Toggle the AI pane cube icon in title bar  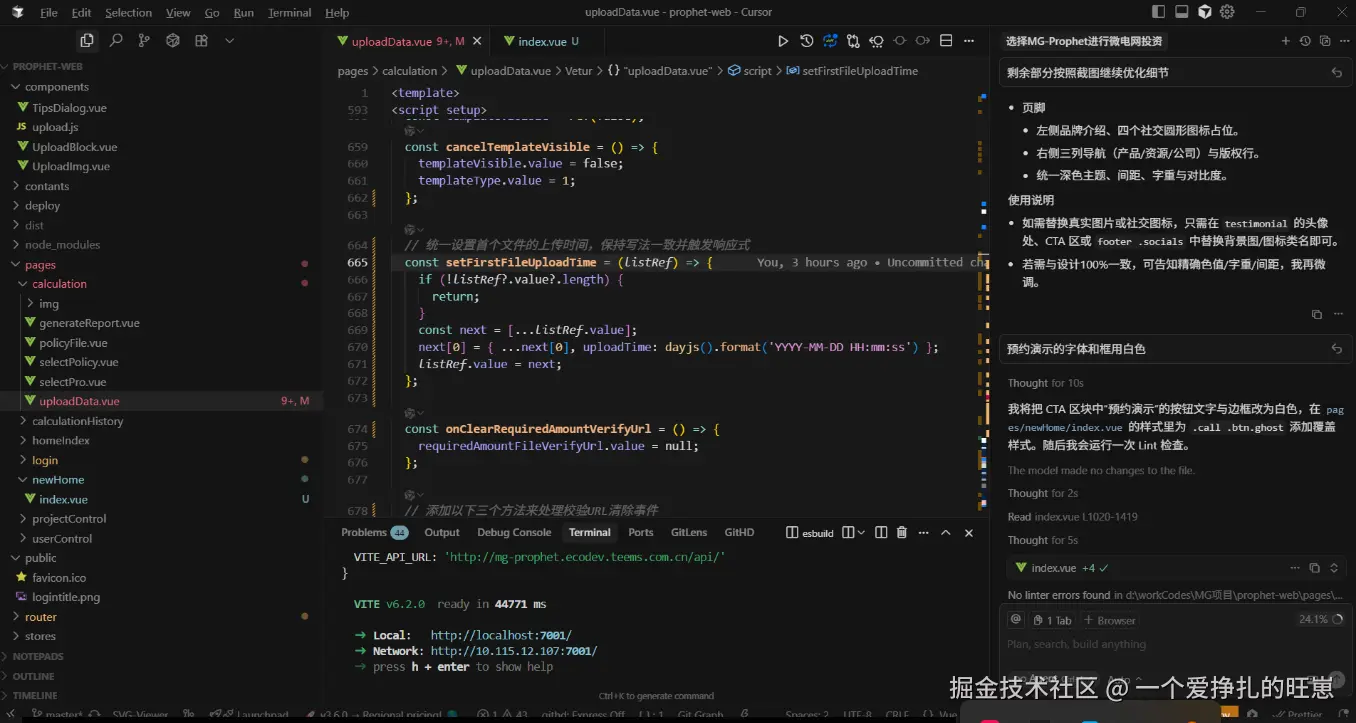click(1205, 12)
